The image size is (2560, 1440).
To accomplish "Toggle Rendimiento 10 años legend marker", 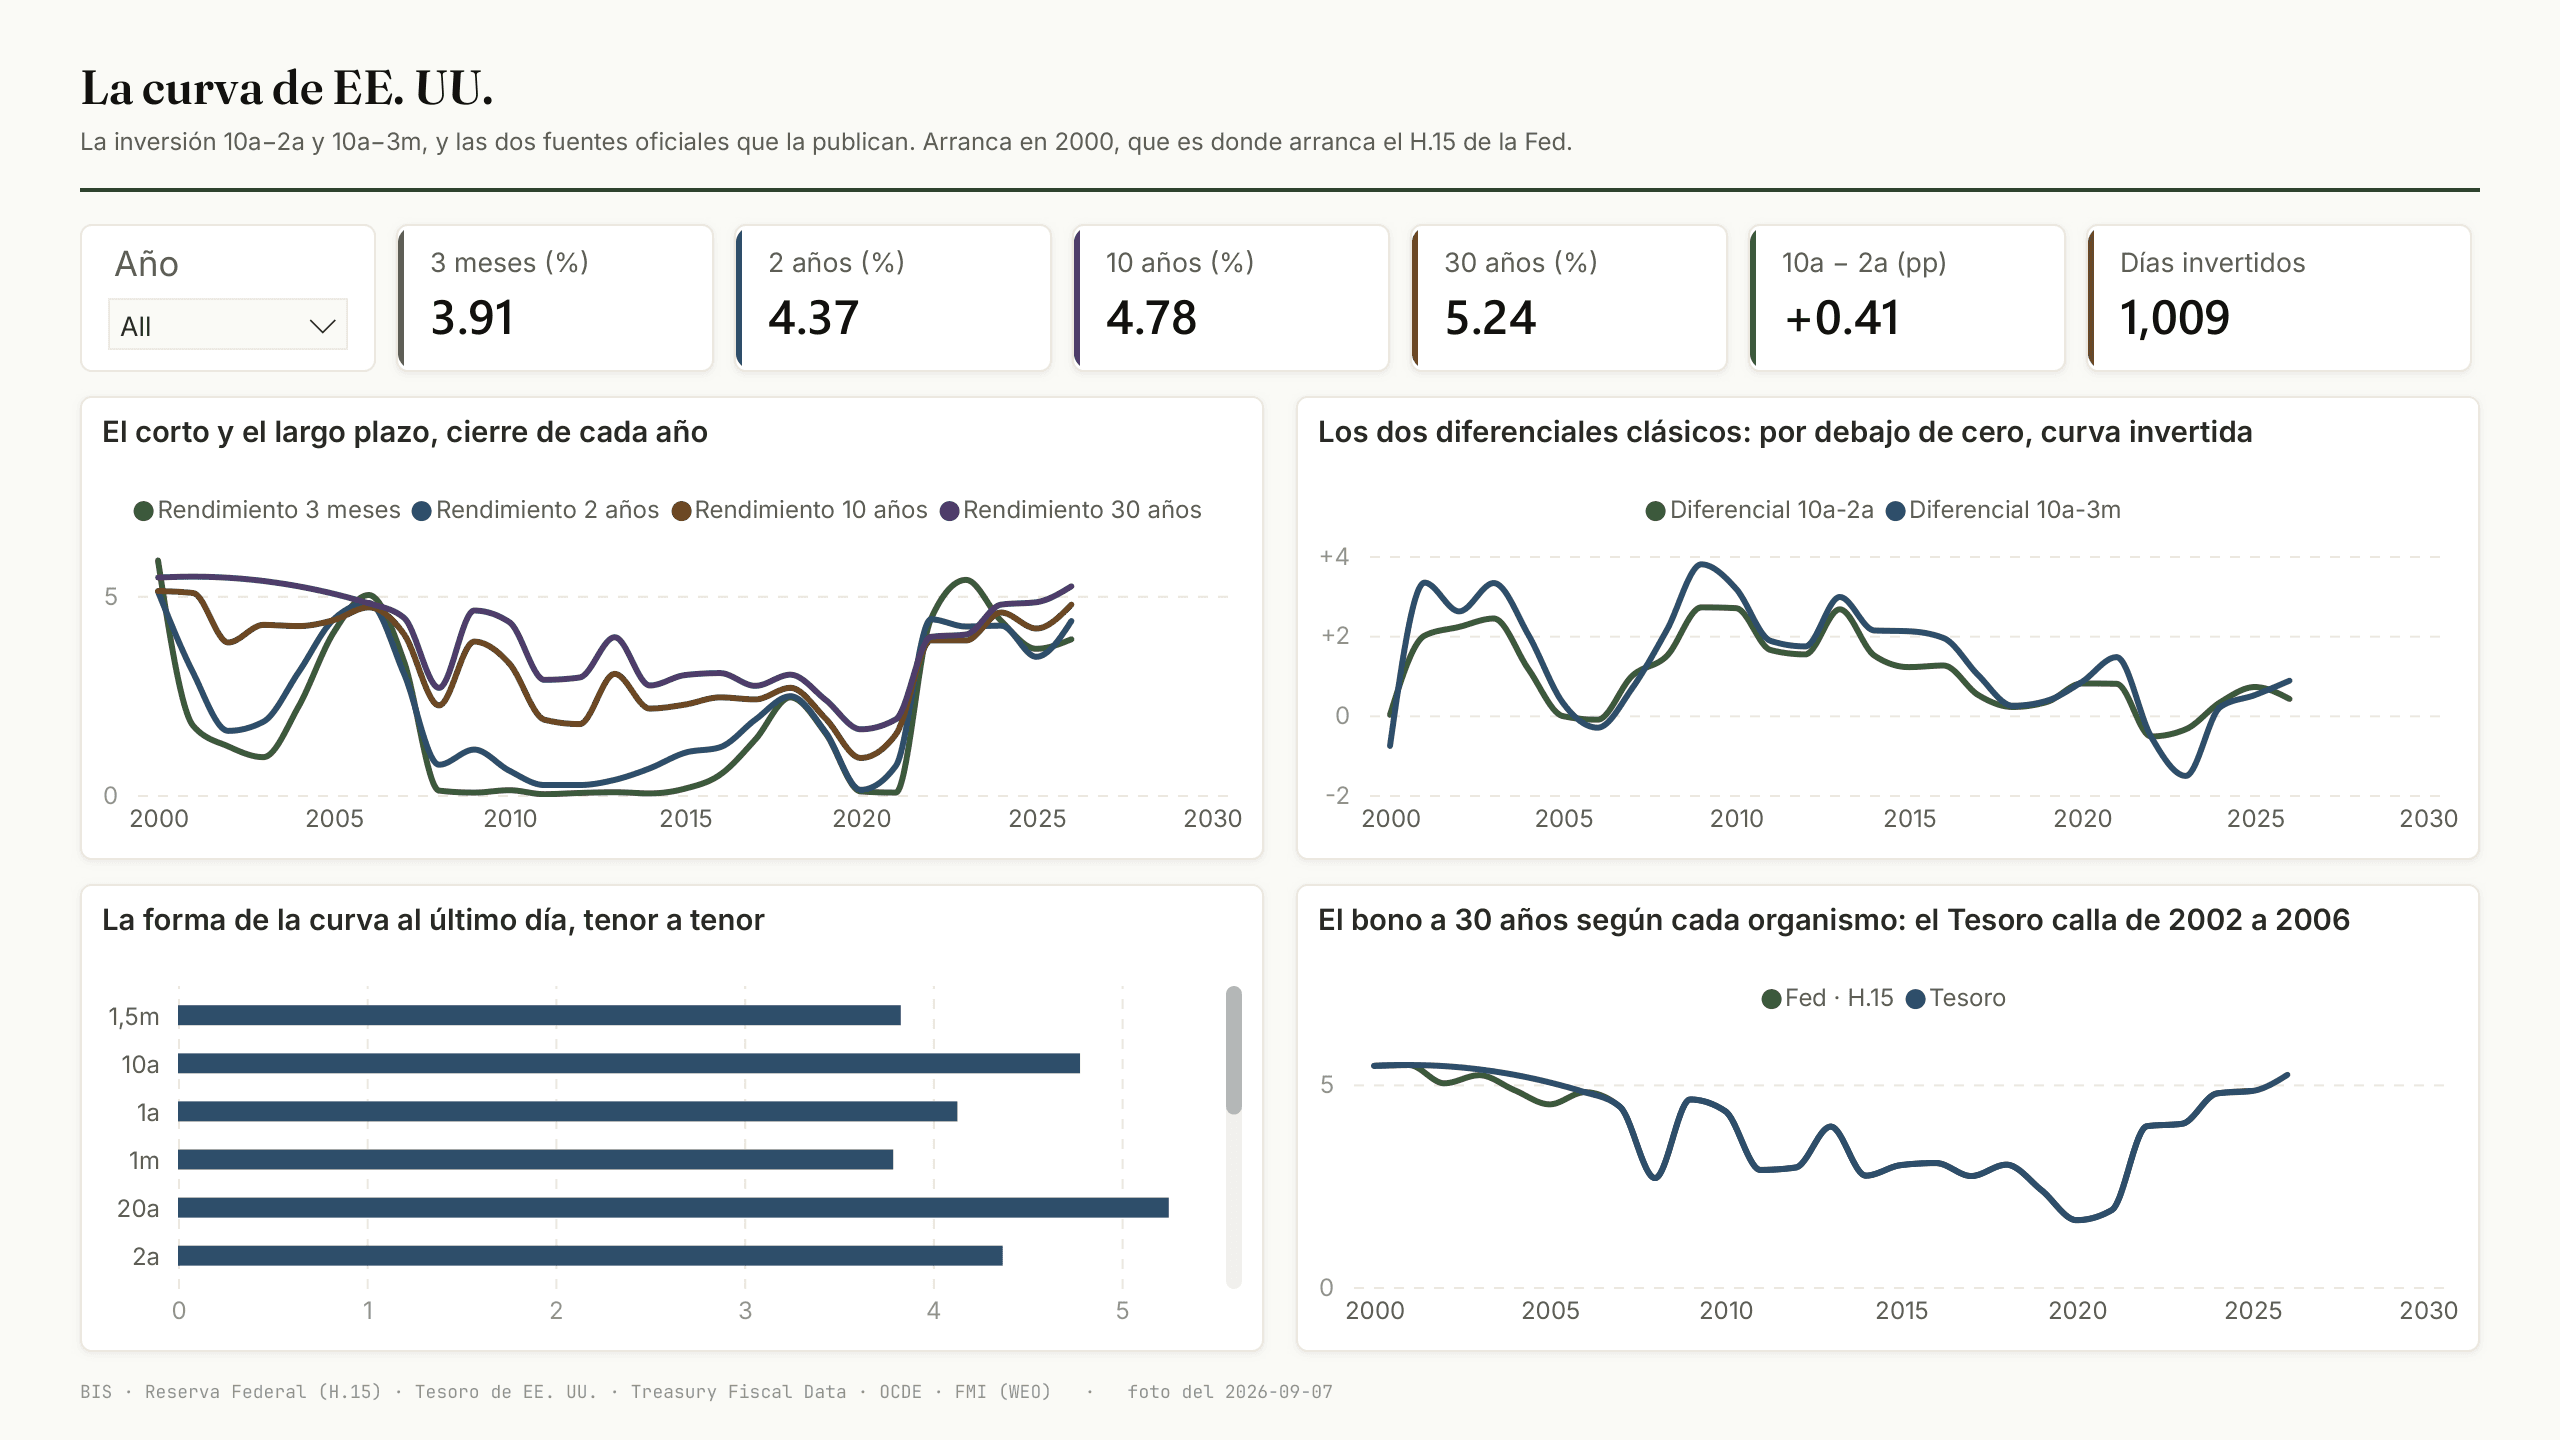I will click(682, 511).
